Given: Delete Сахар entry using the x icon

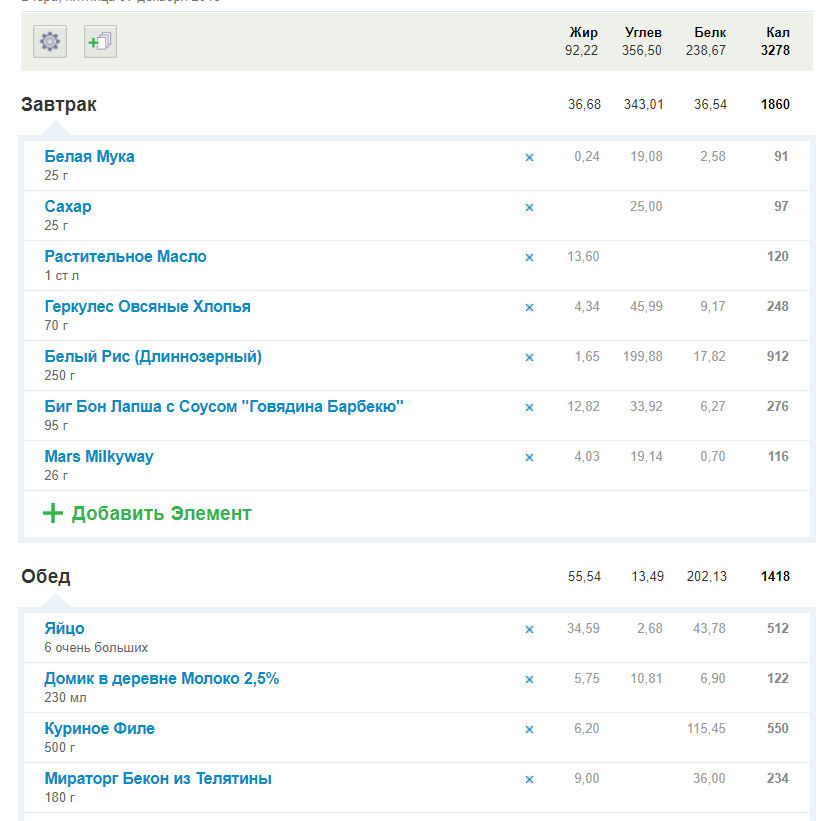Looking at the screenshot, I should [530, 207].
